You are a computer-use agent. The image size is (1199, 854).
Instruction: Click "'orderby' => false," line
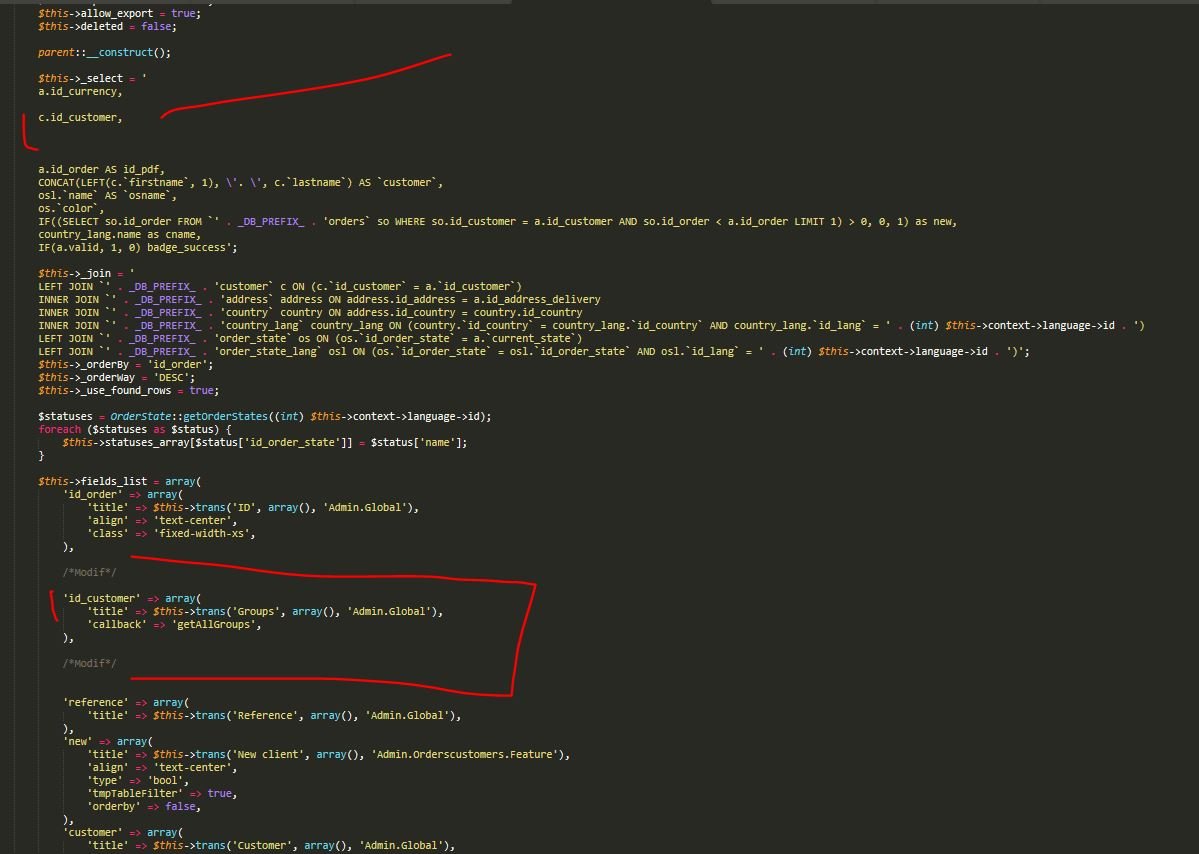click(x=144, y=807)
